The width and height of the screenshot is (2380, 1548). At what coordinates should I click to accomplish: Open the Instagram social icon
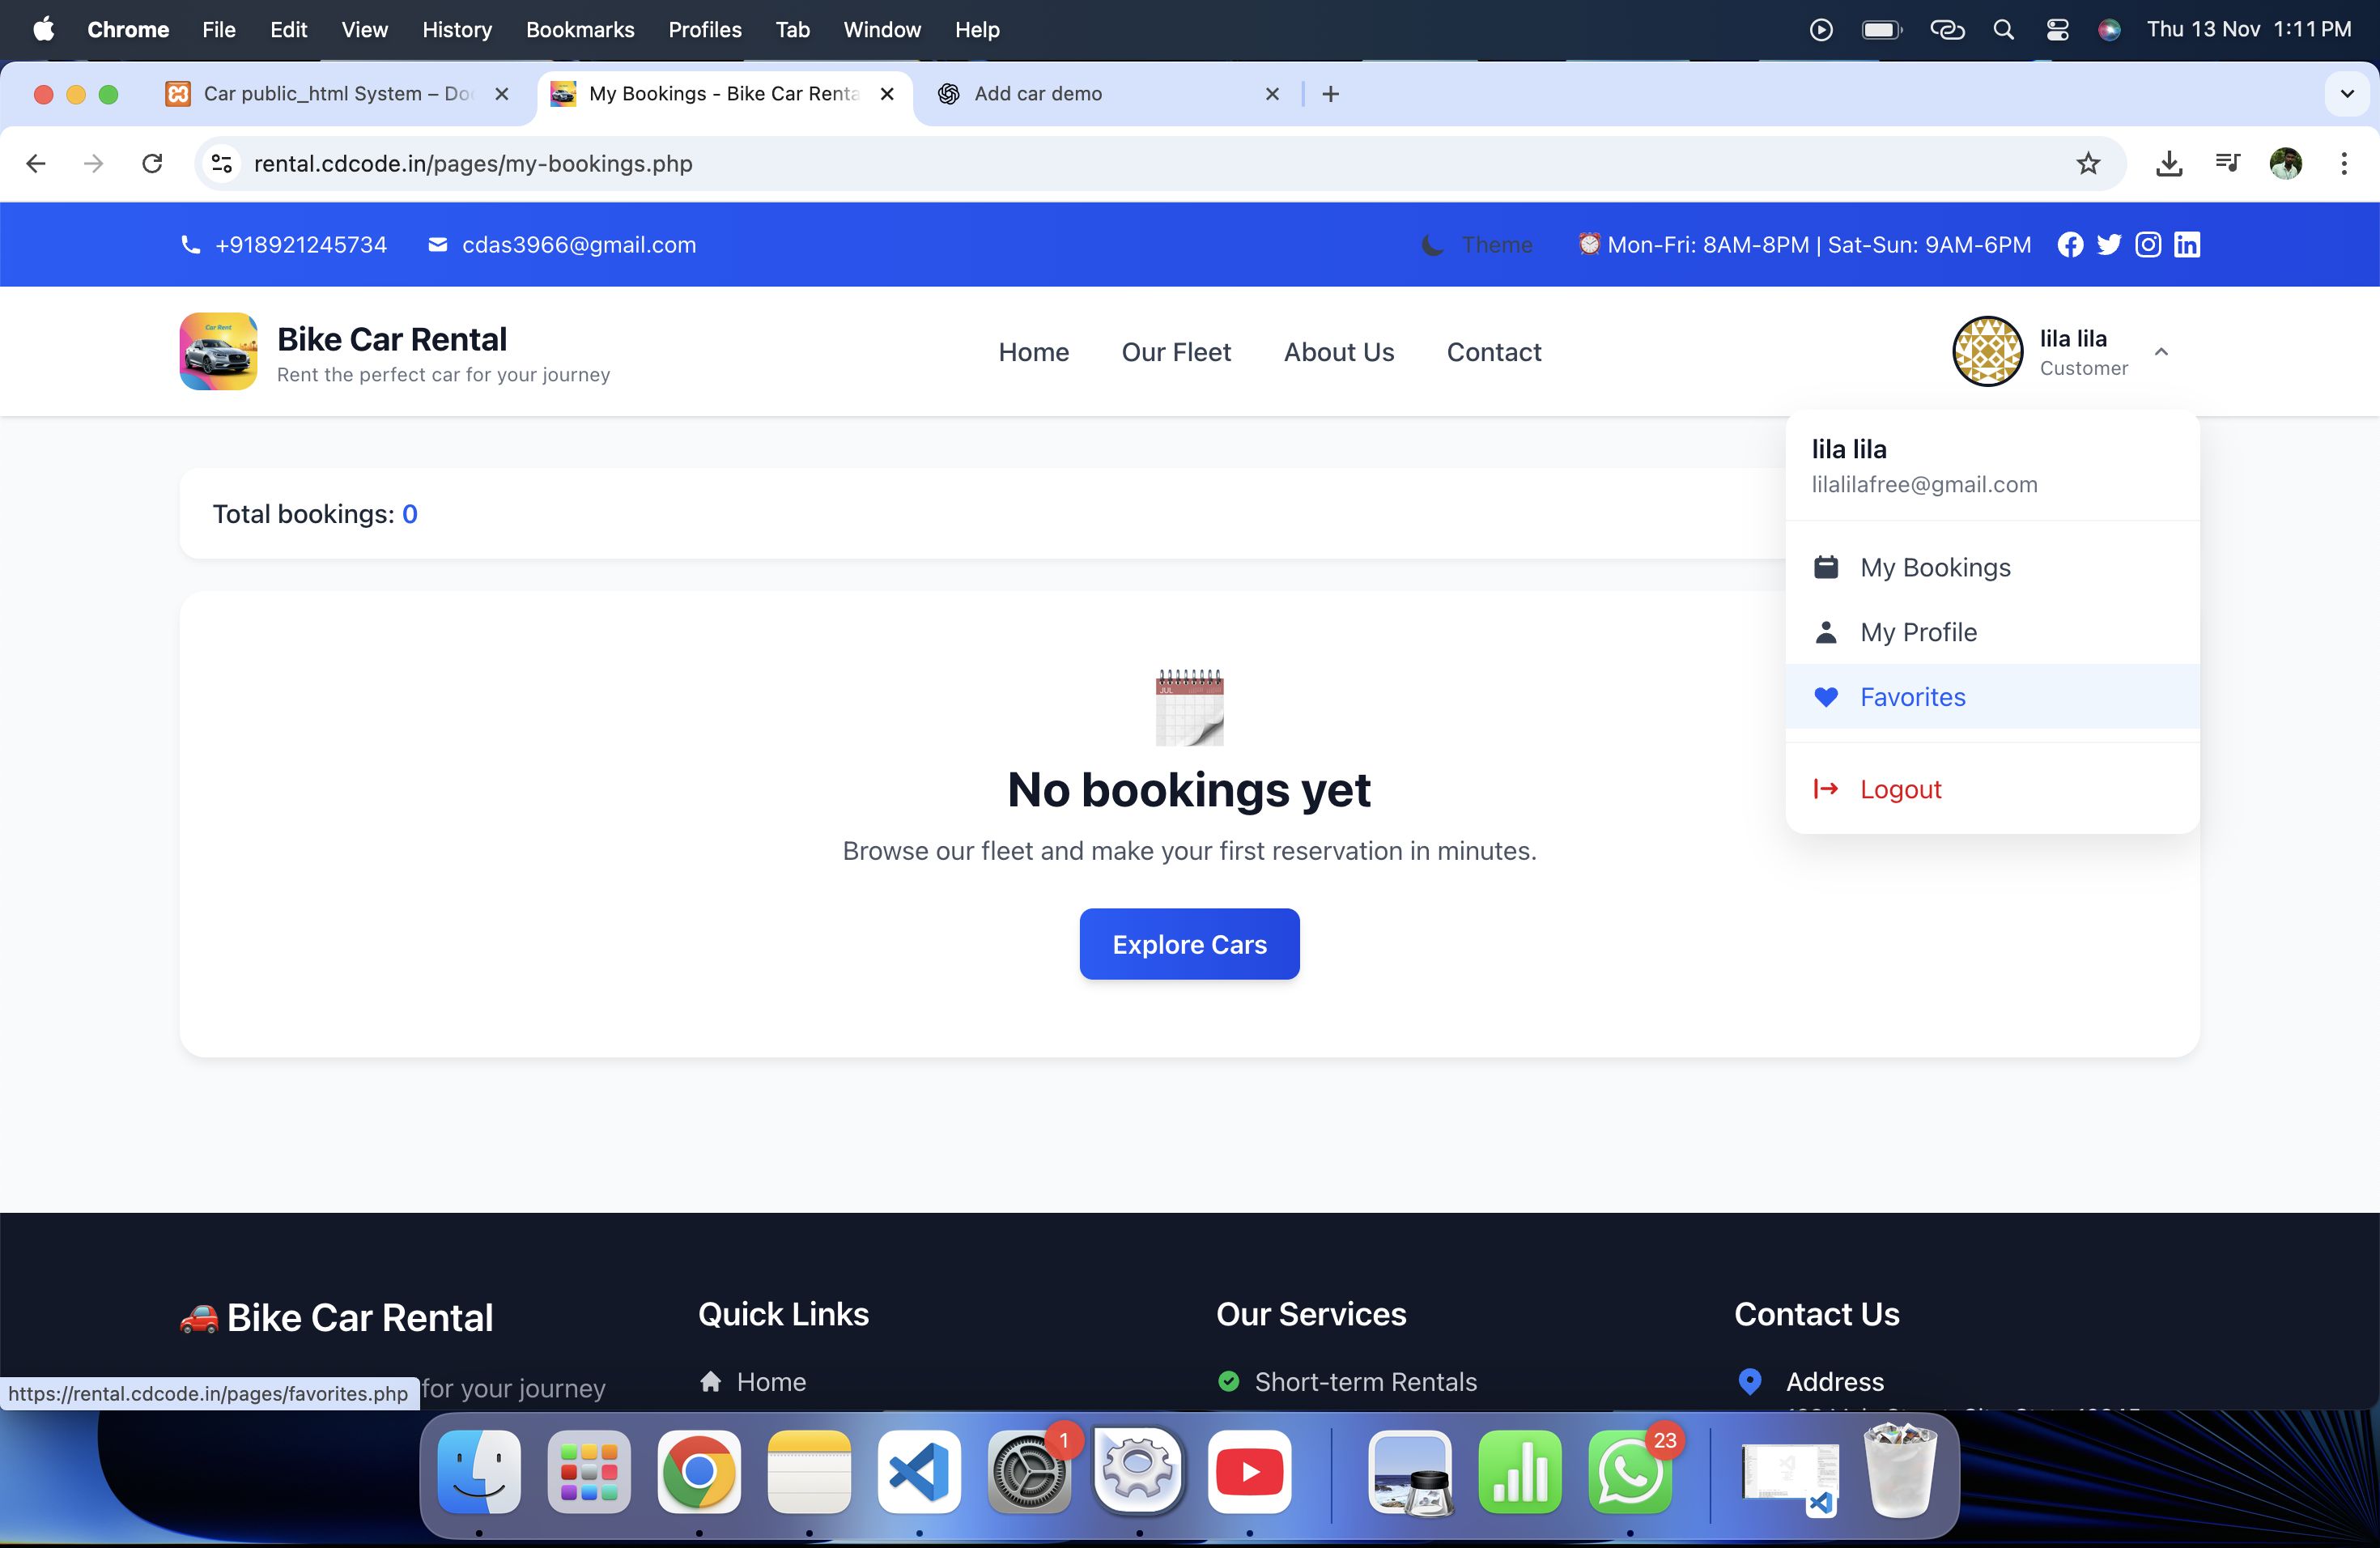pos(2148,245)
